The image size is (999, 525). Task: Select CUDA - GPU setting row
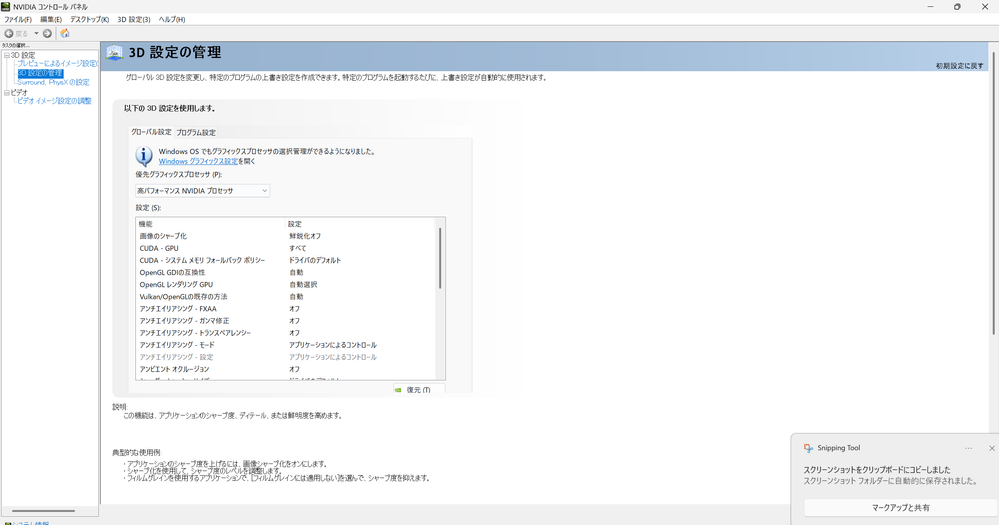tap(285, 248)
